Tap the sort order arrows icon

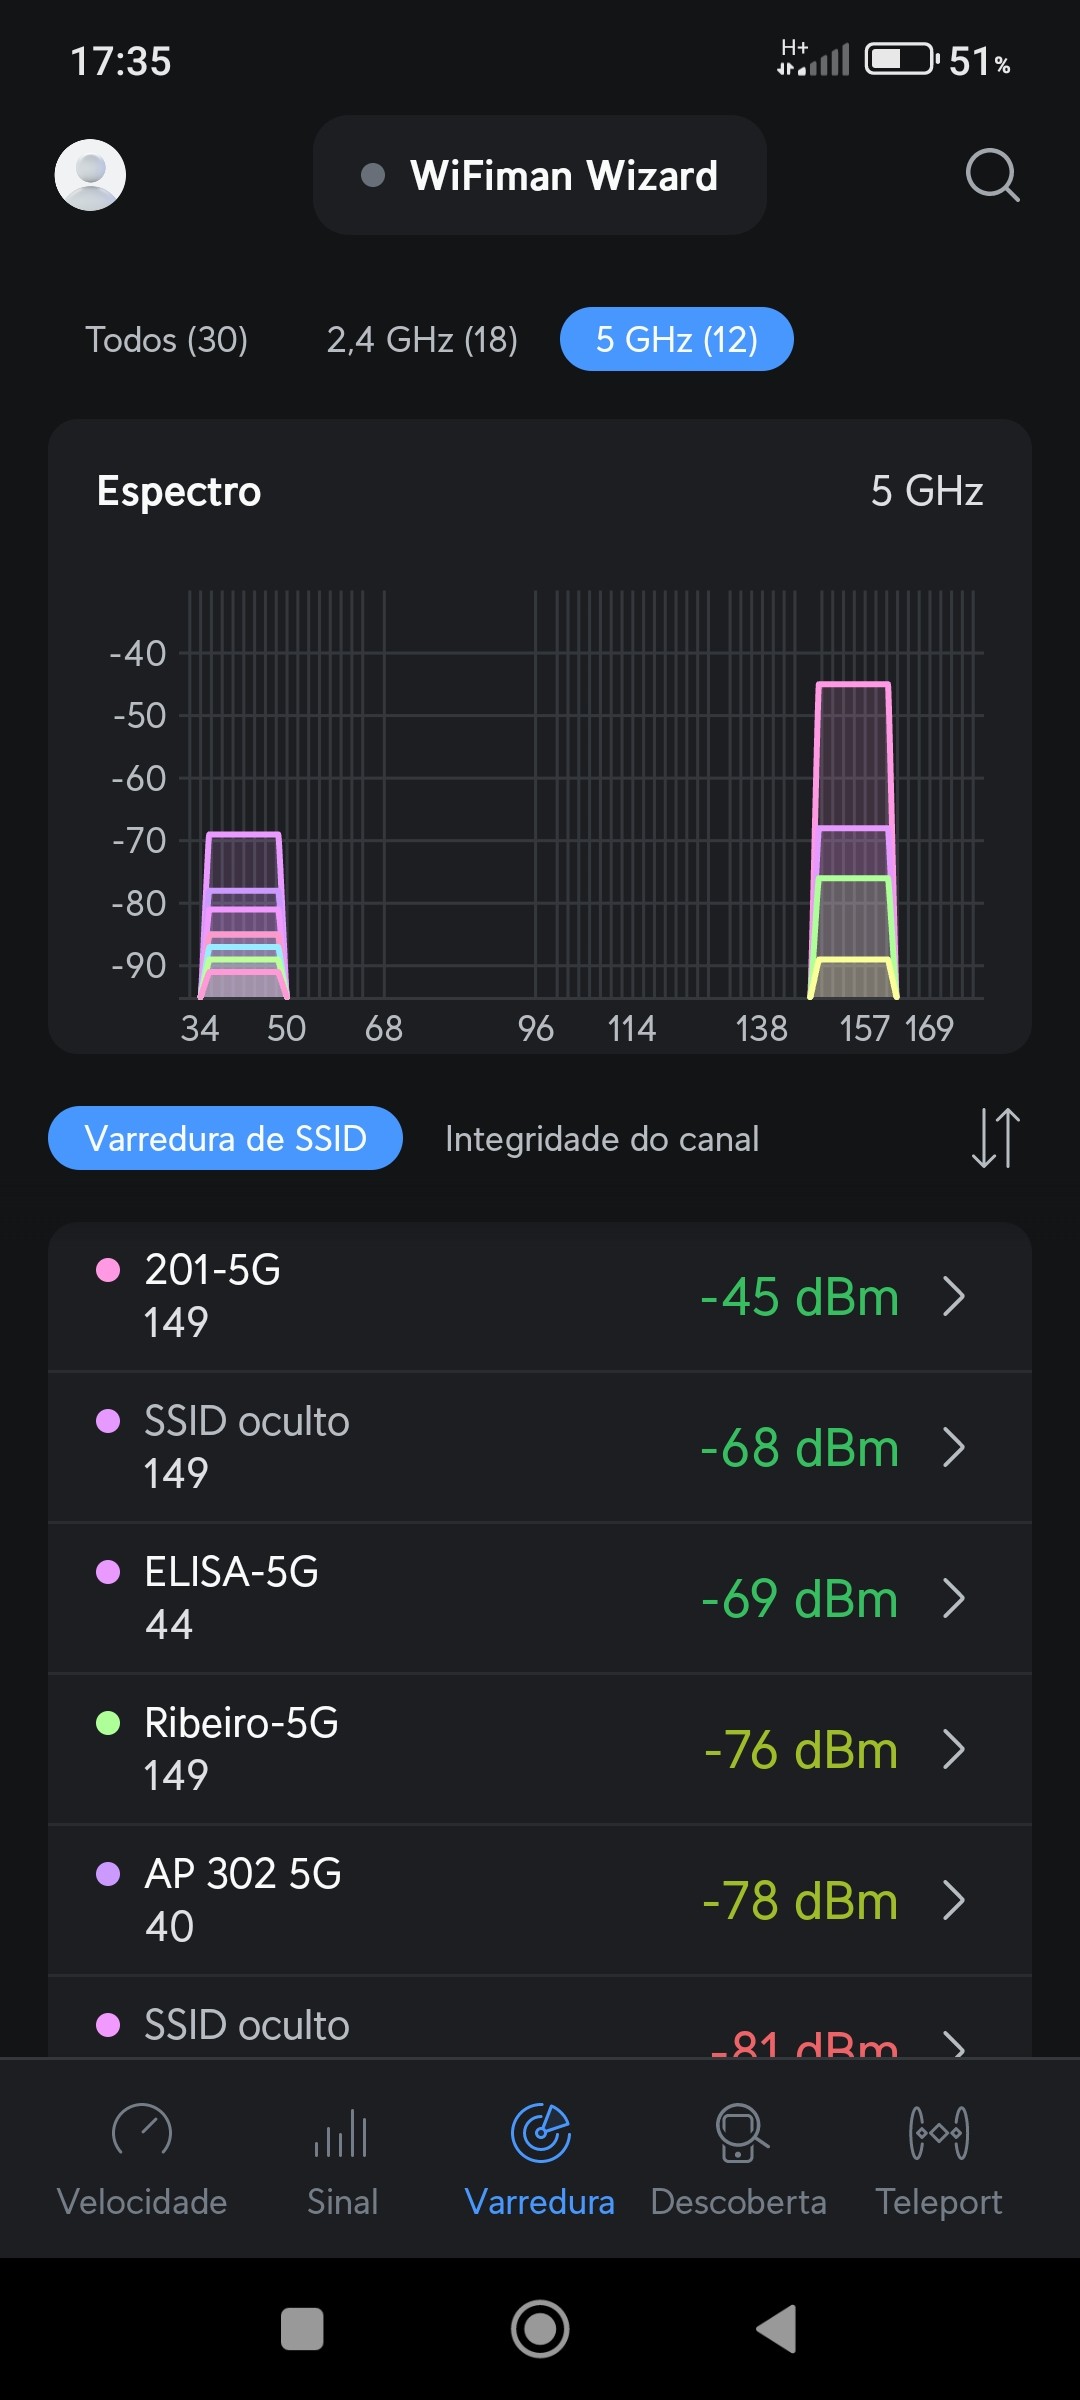point(995,1138)
